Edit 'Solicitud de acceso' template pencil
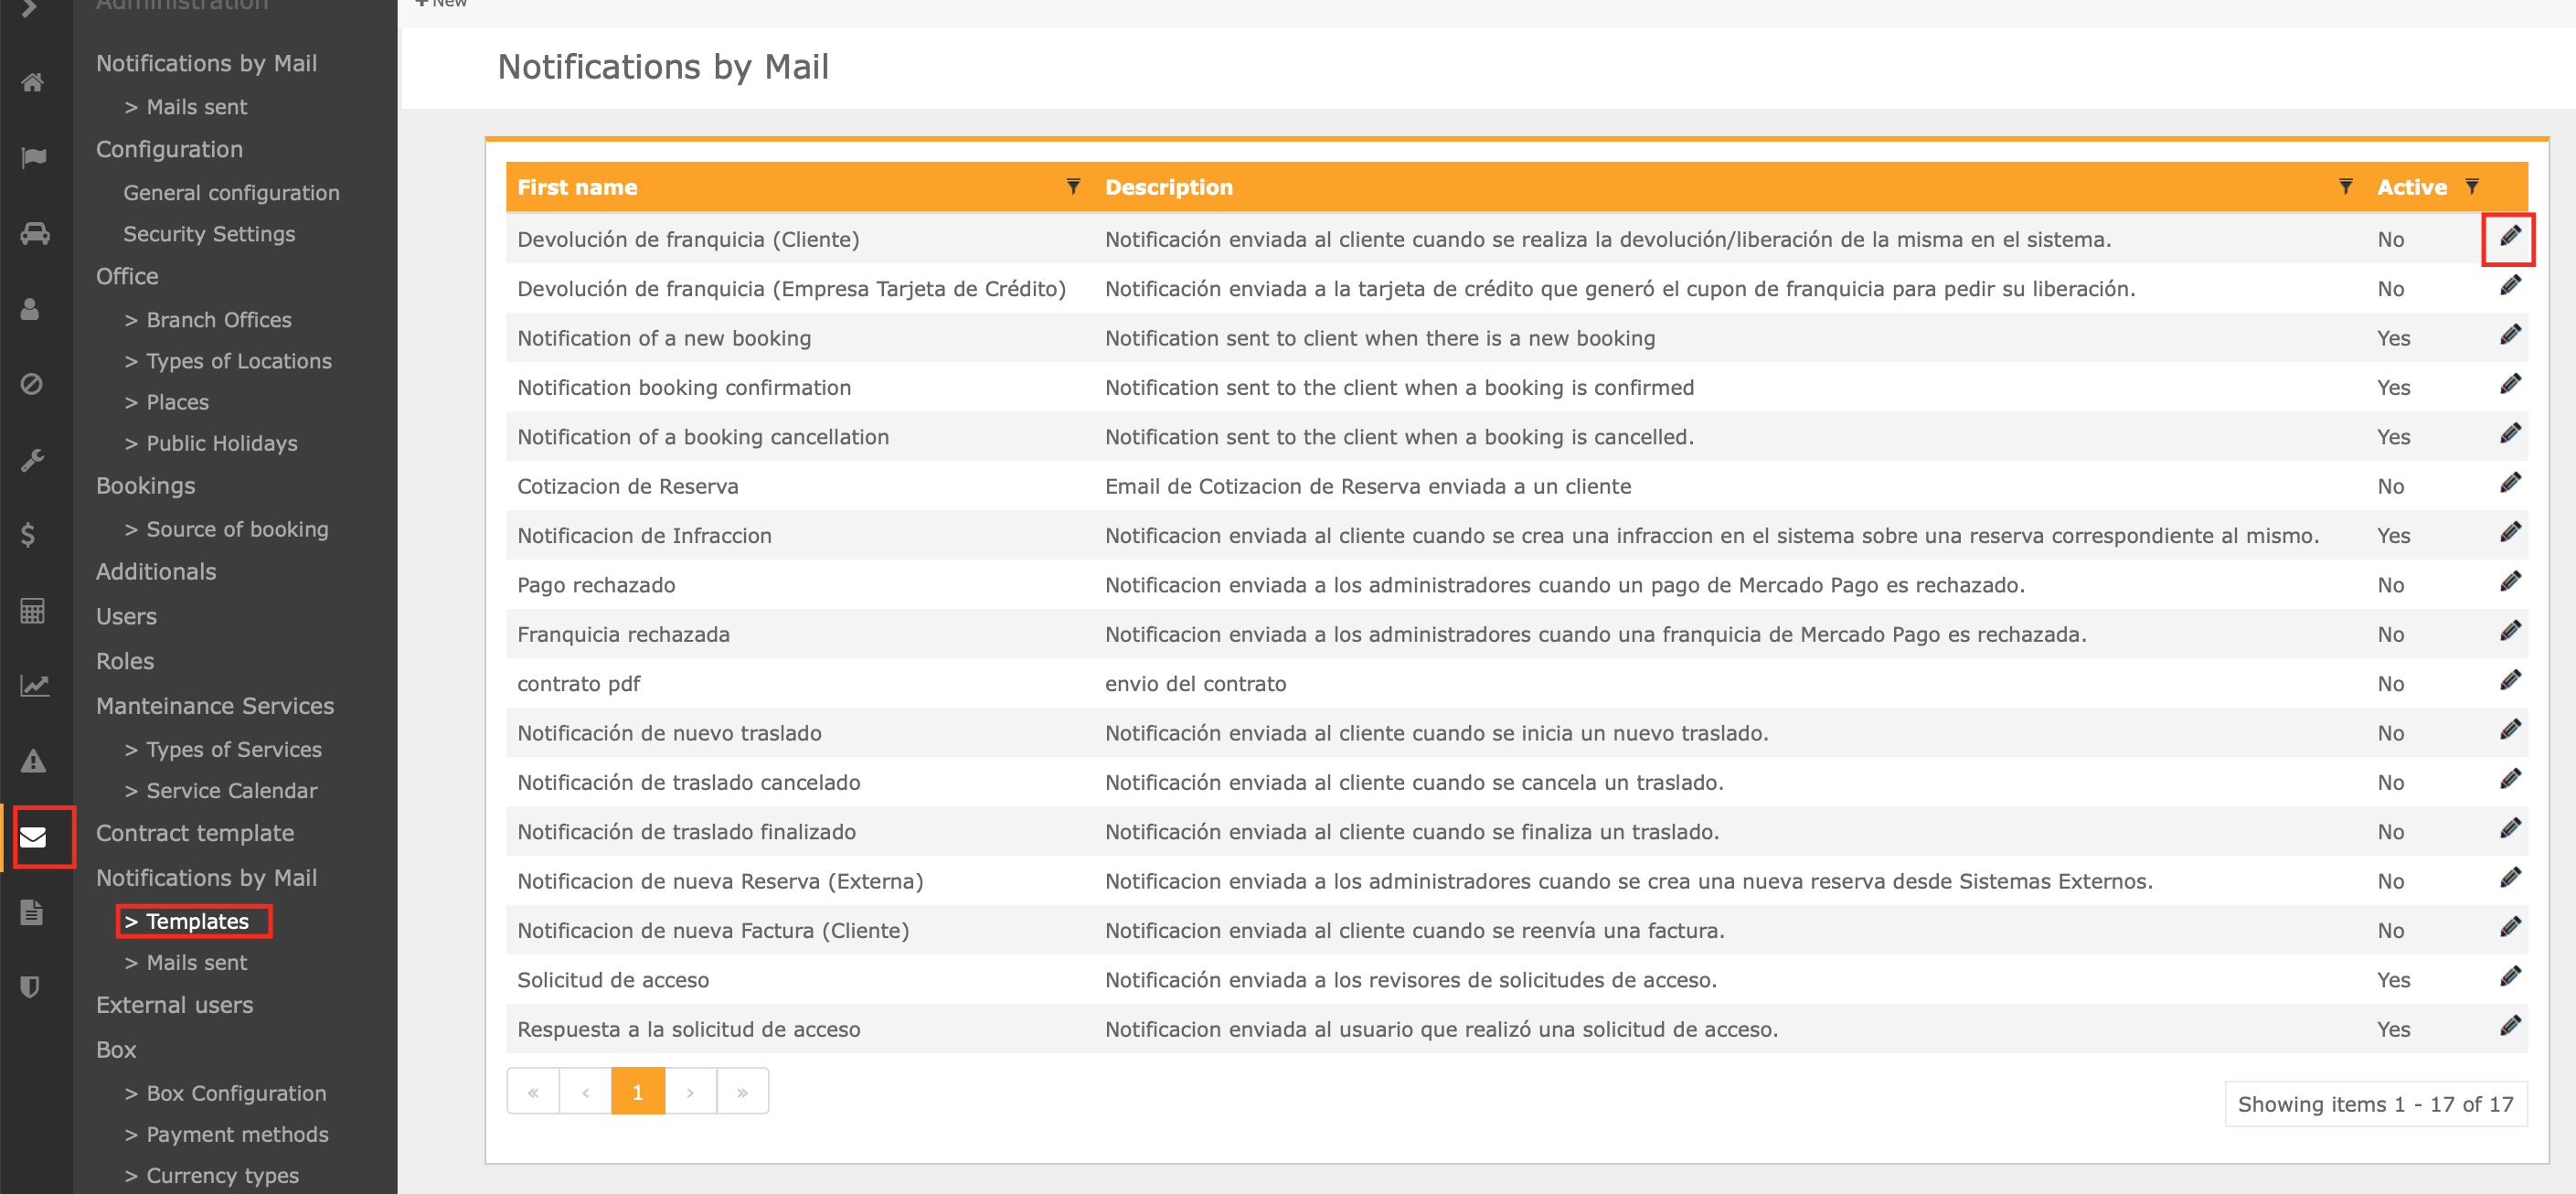Screen dimensions: 2576x1194 pyautogui.click(x=2510, y=977)
